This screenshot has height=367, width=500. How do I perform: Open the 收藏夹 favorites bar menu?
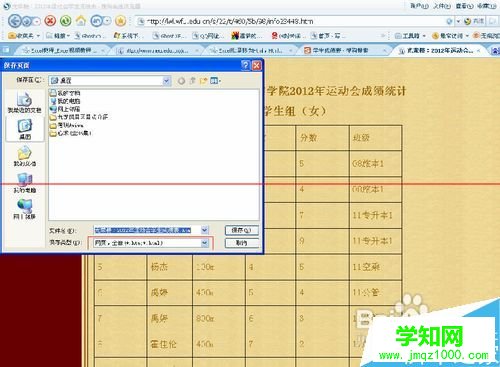point(24,35)
